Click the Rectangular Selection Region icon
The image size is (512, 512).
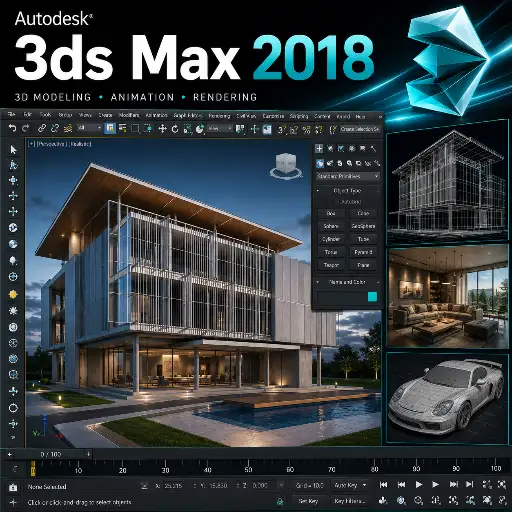[x=135, y=129]
